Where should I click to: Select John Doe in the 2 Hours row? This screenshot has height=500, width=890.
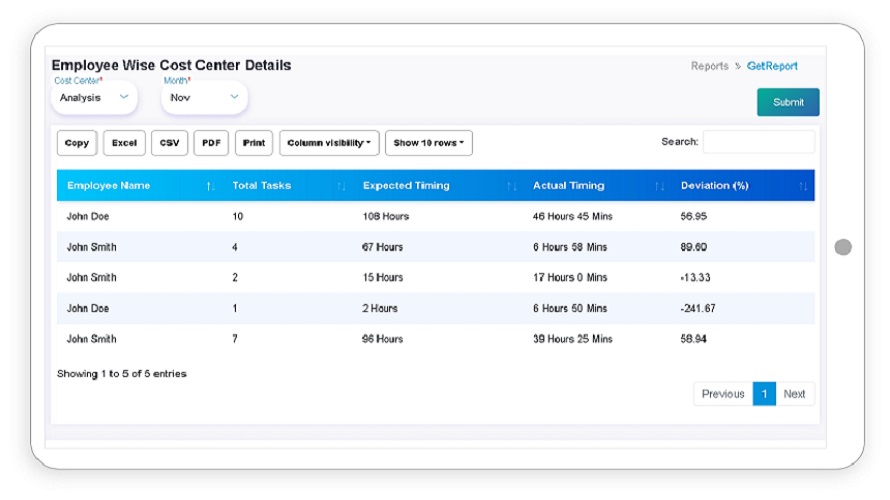pyautogui.click(x=88, y=308)
